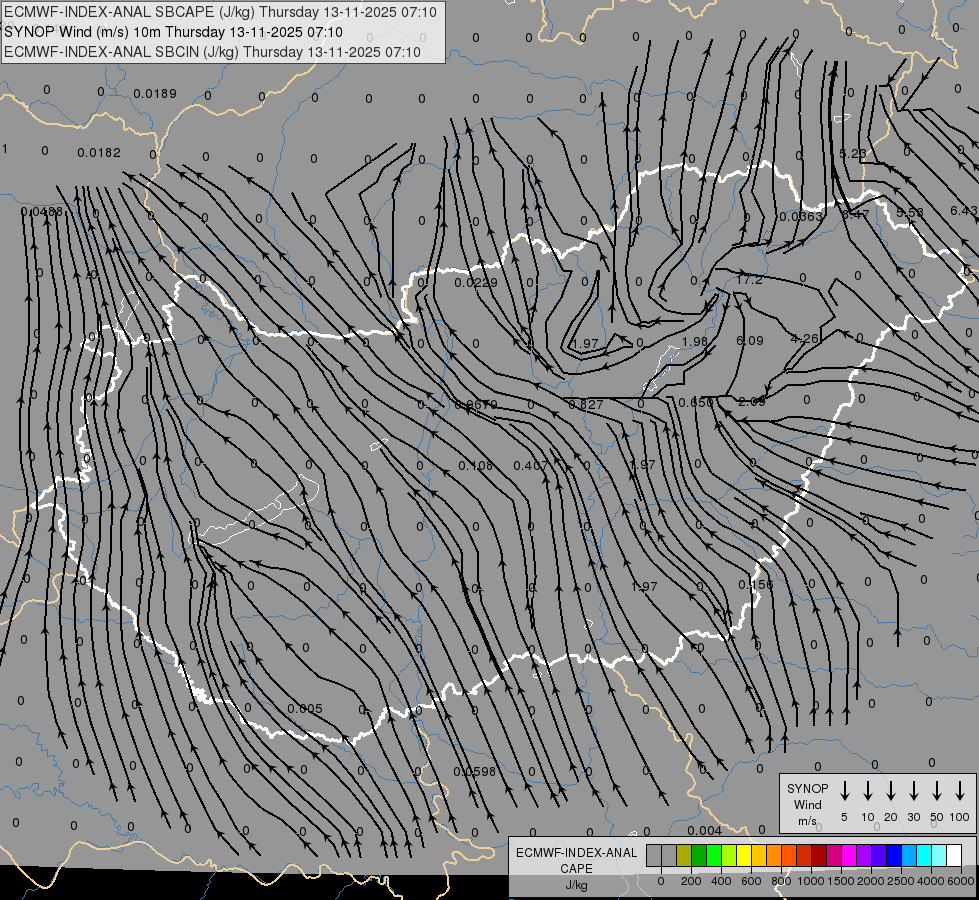Choose the bright magenta CAPE legend swatch
The image size is (979, 900).
849,855
